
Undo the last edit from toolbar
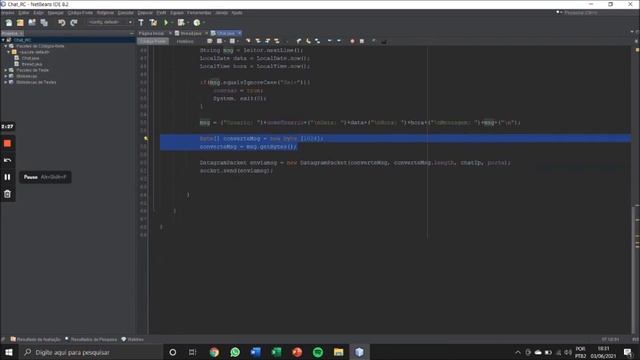(x=62, y=22)
